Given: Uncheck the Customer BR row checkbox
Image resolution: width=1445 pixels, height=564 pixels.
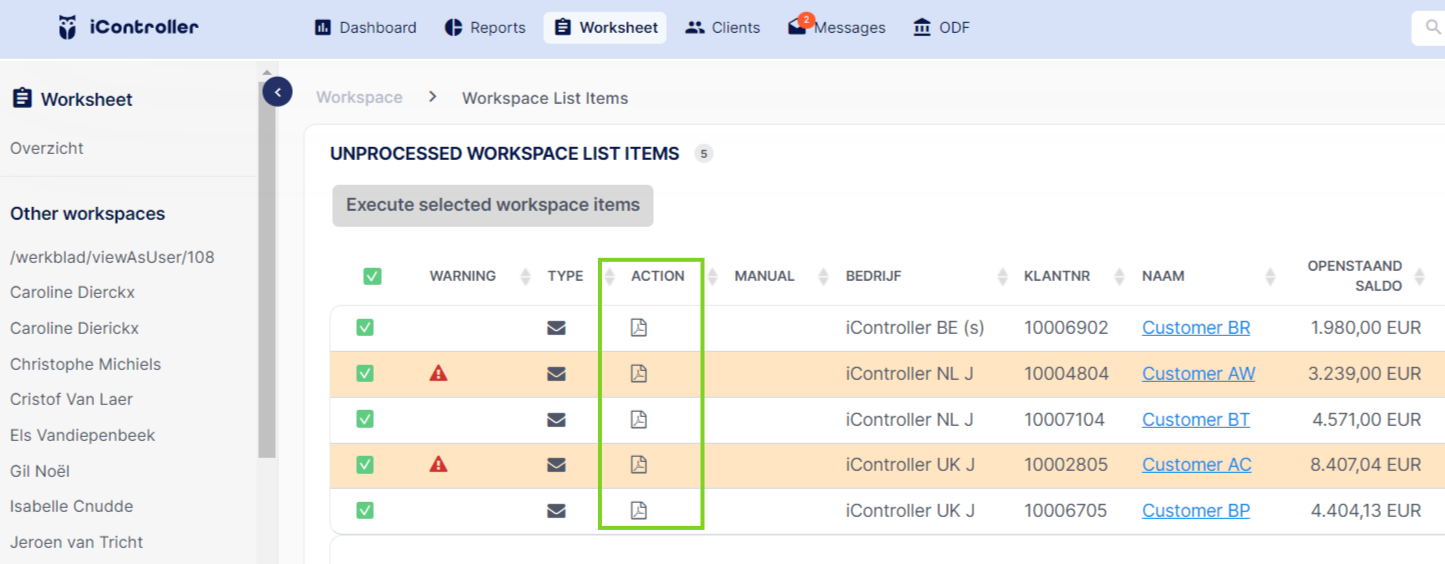Looking at the screenshot, I should [x=365, y=327].
